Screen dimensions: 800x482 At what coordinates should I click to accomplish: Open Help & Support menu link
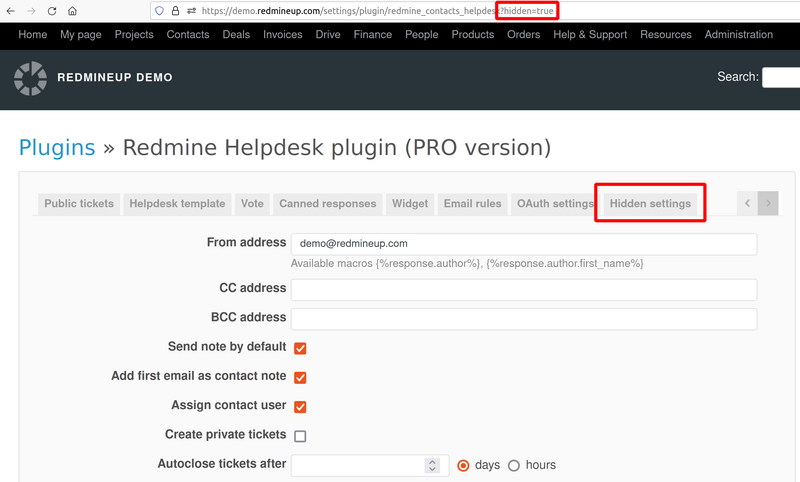(590, 34)
